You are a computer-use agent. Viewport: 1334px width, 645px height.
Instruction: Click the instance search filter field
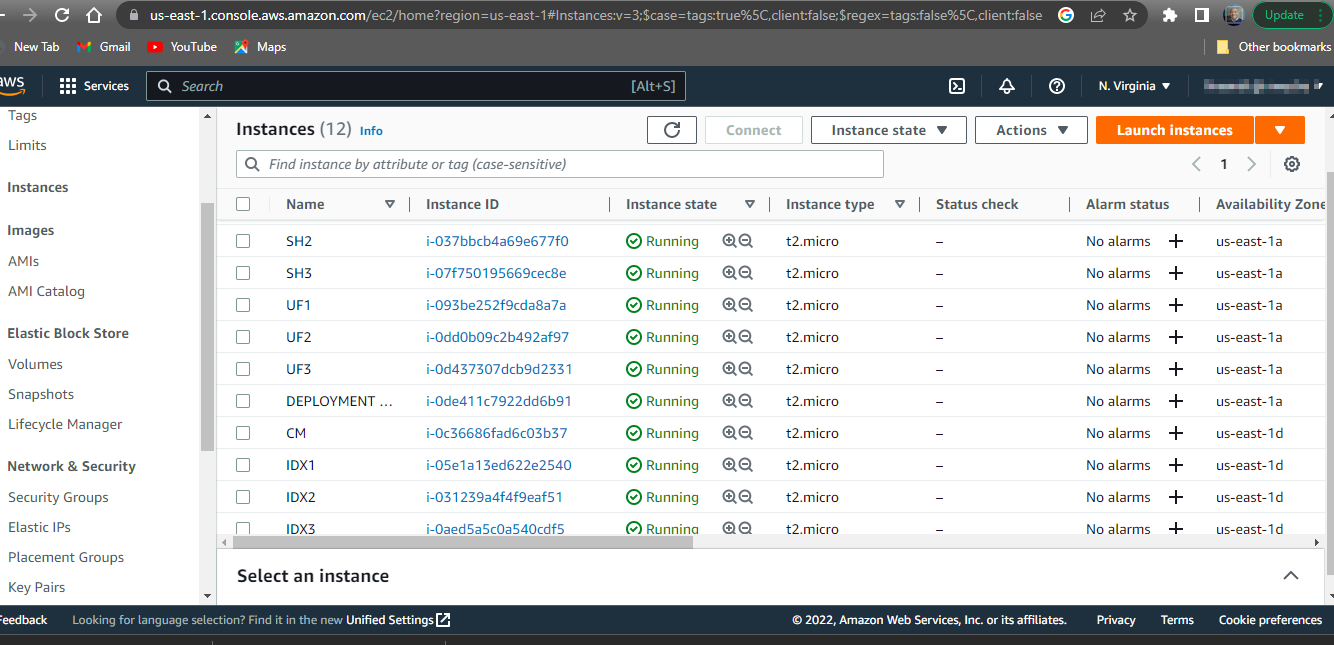pos(558,163)
